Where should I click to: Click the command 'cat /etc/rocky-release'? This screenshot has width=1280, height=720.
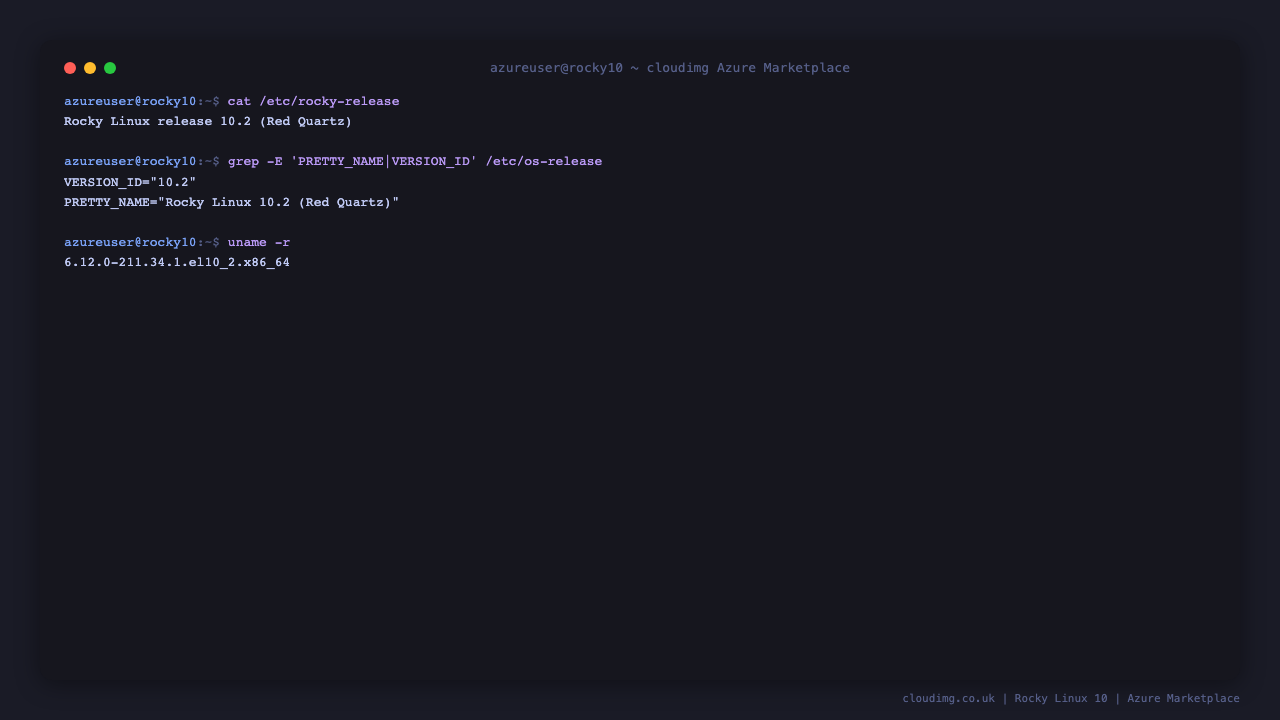[x=313, y=102]
